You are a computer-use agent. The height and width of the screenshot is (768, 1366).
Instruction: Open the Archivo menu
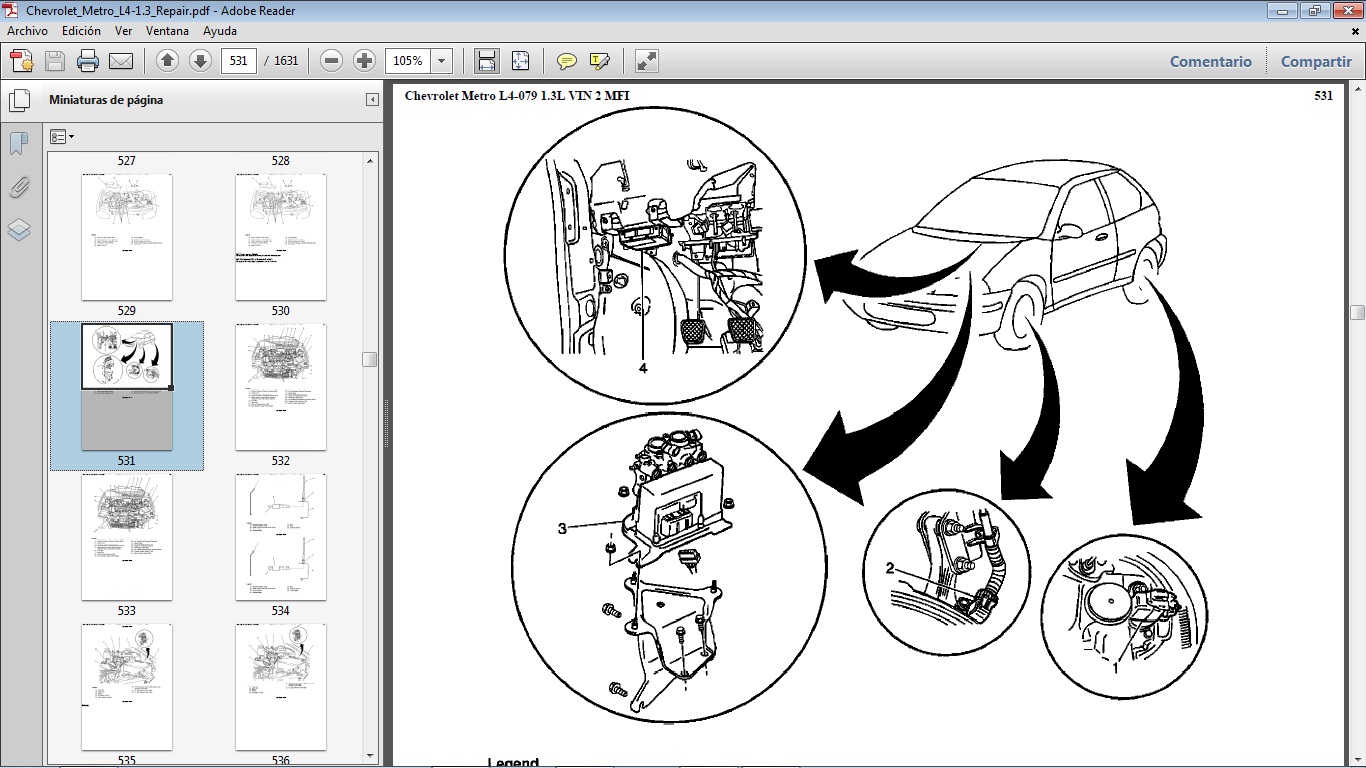(x=26, y=31)
